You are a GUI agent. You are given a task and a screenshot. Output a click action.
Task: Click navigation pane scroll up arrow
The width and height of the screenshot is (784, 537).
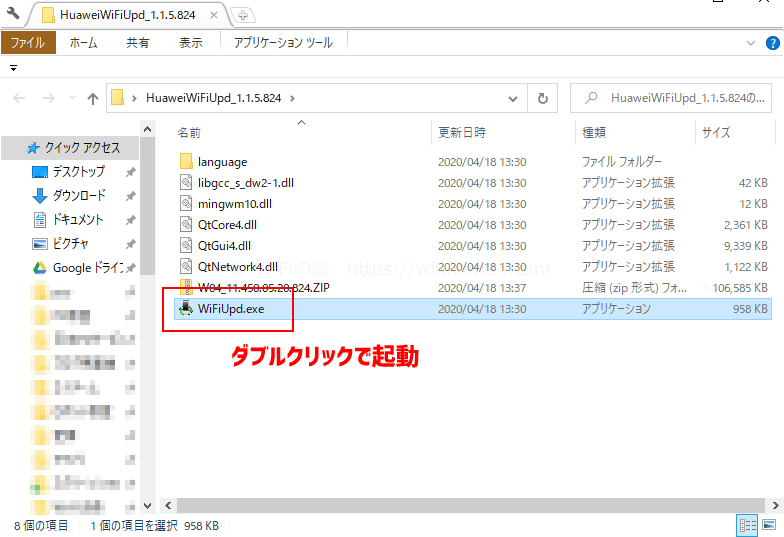tap(148, 130)
